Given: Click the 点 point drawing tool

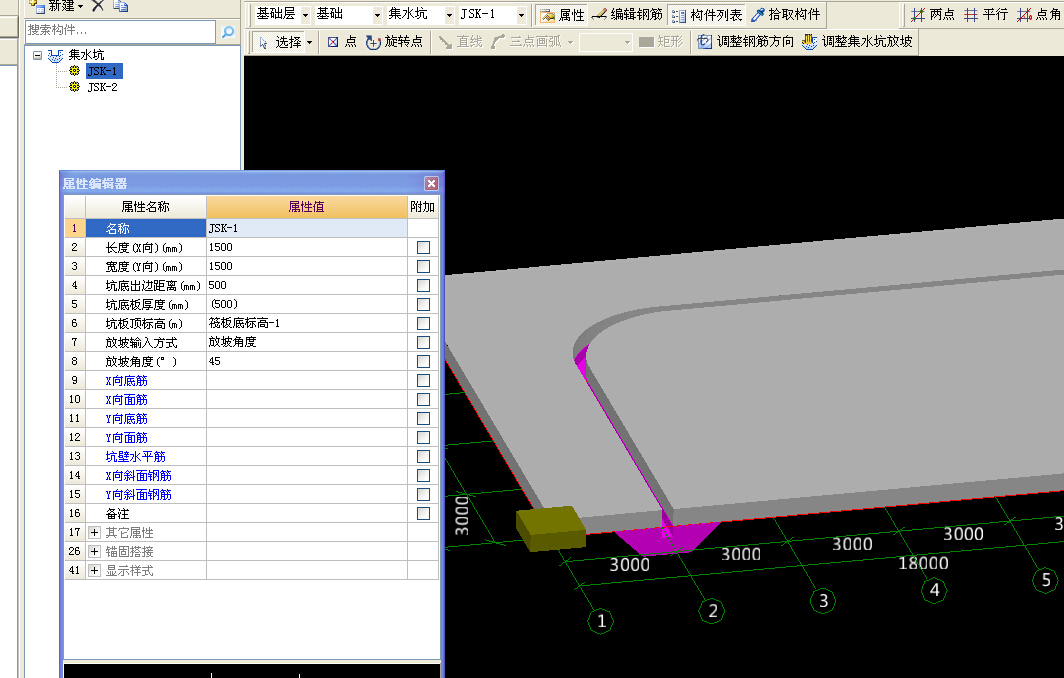Looking at the screenshot, I should click(x=341, y=42).
